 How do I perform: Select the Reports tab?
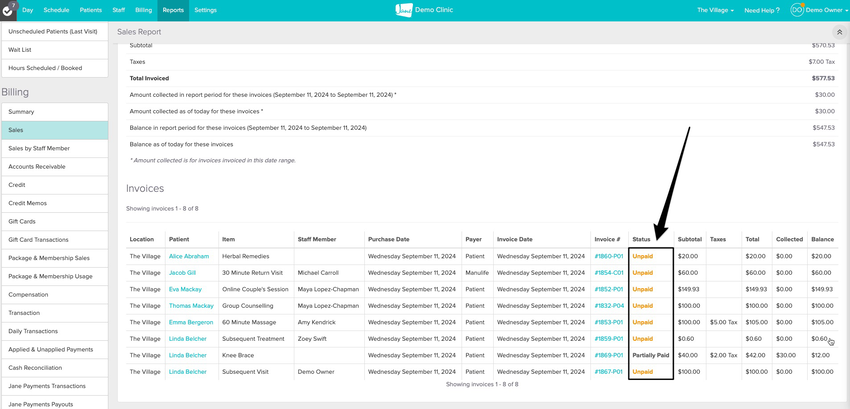[173, 10]
